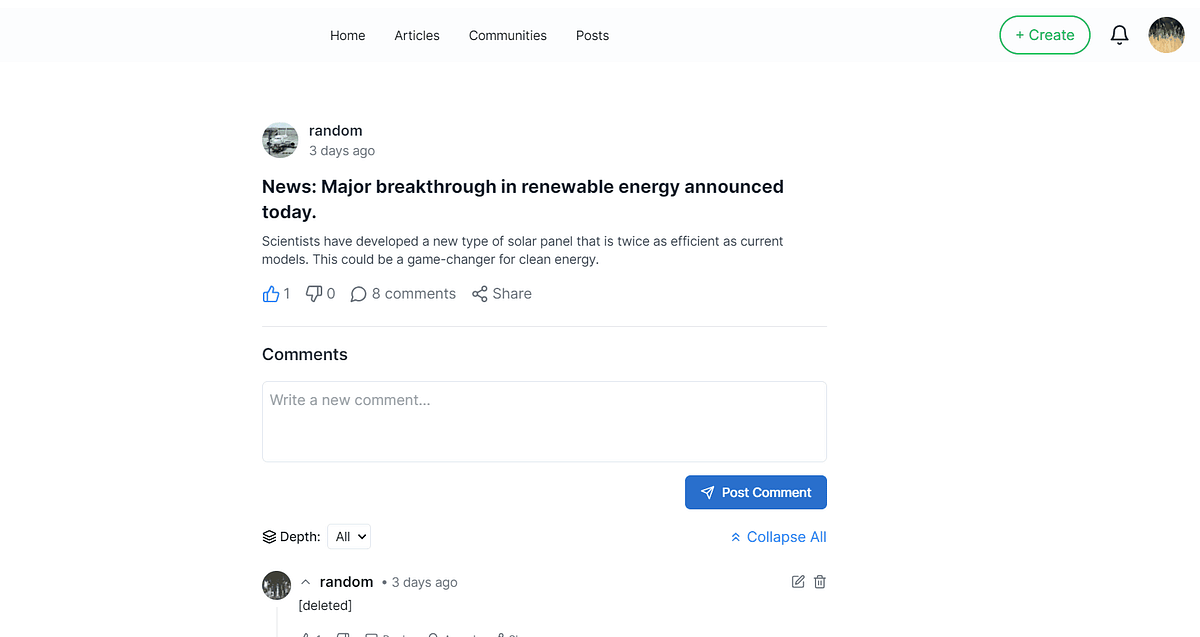Image resolution: width=1200 pixels, height=637 pixels.
Task: Collapse random's comment via the chevron
Action: click(305, 581)
